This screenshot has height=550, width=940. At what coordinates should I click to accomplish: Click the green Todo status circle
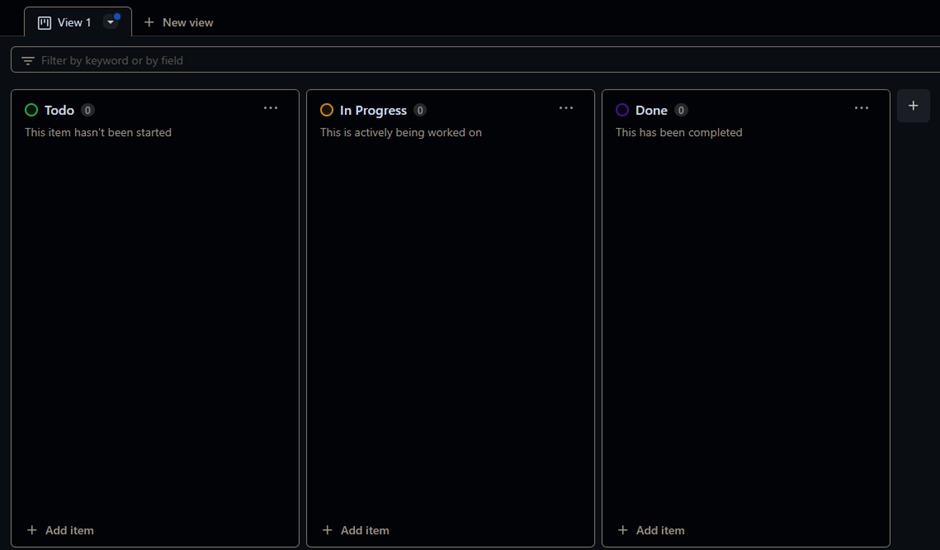(31, 110)
